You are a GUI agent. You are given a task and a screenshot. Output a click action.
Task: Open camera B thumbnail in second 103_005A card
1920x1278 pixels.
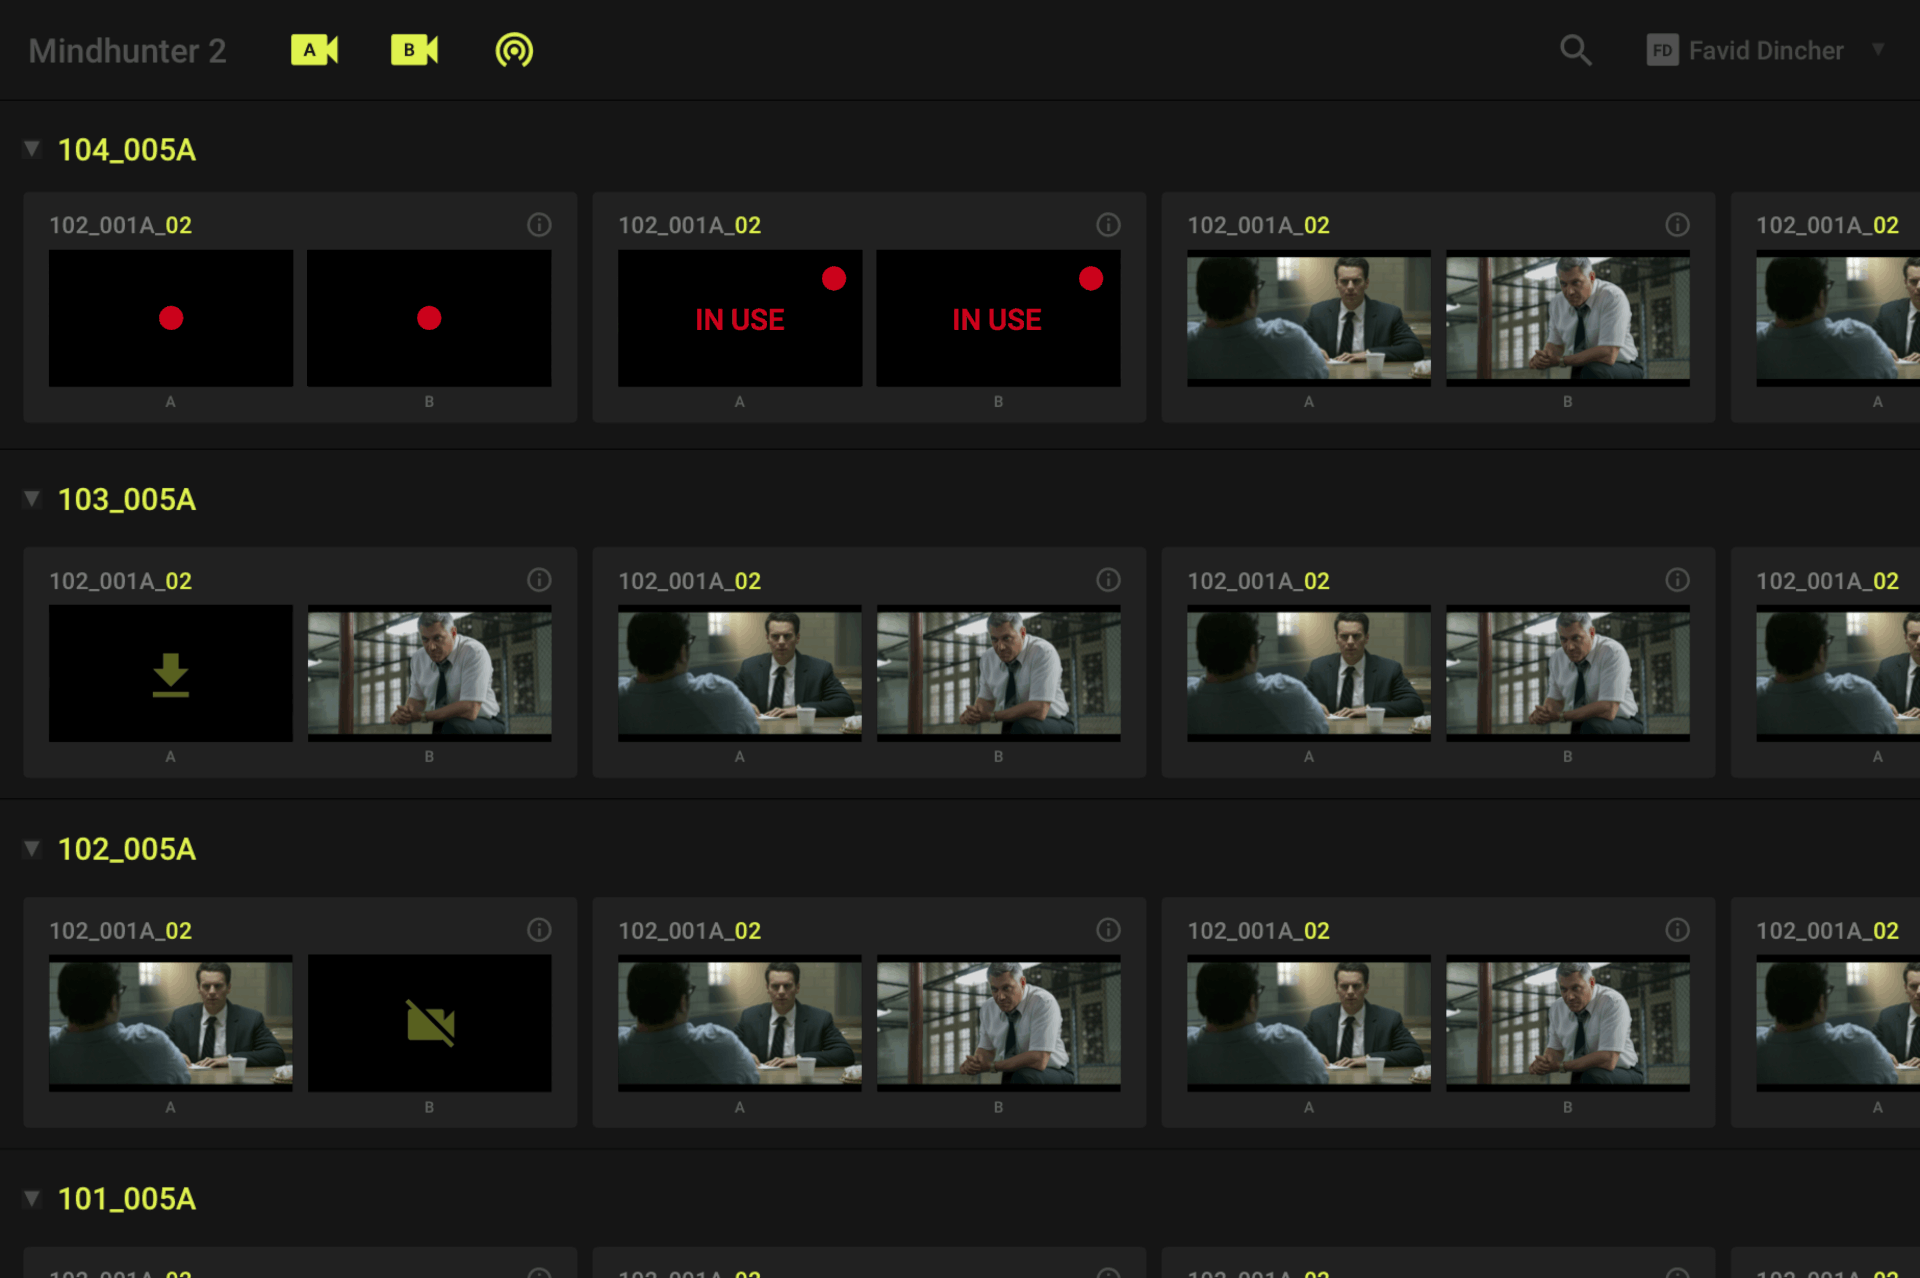tap(998, 673)
